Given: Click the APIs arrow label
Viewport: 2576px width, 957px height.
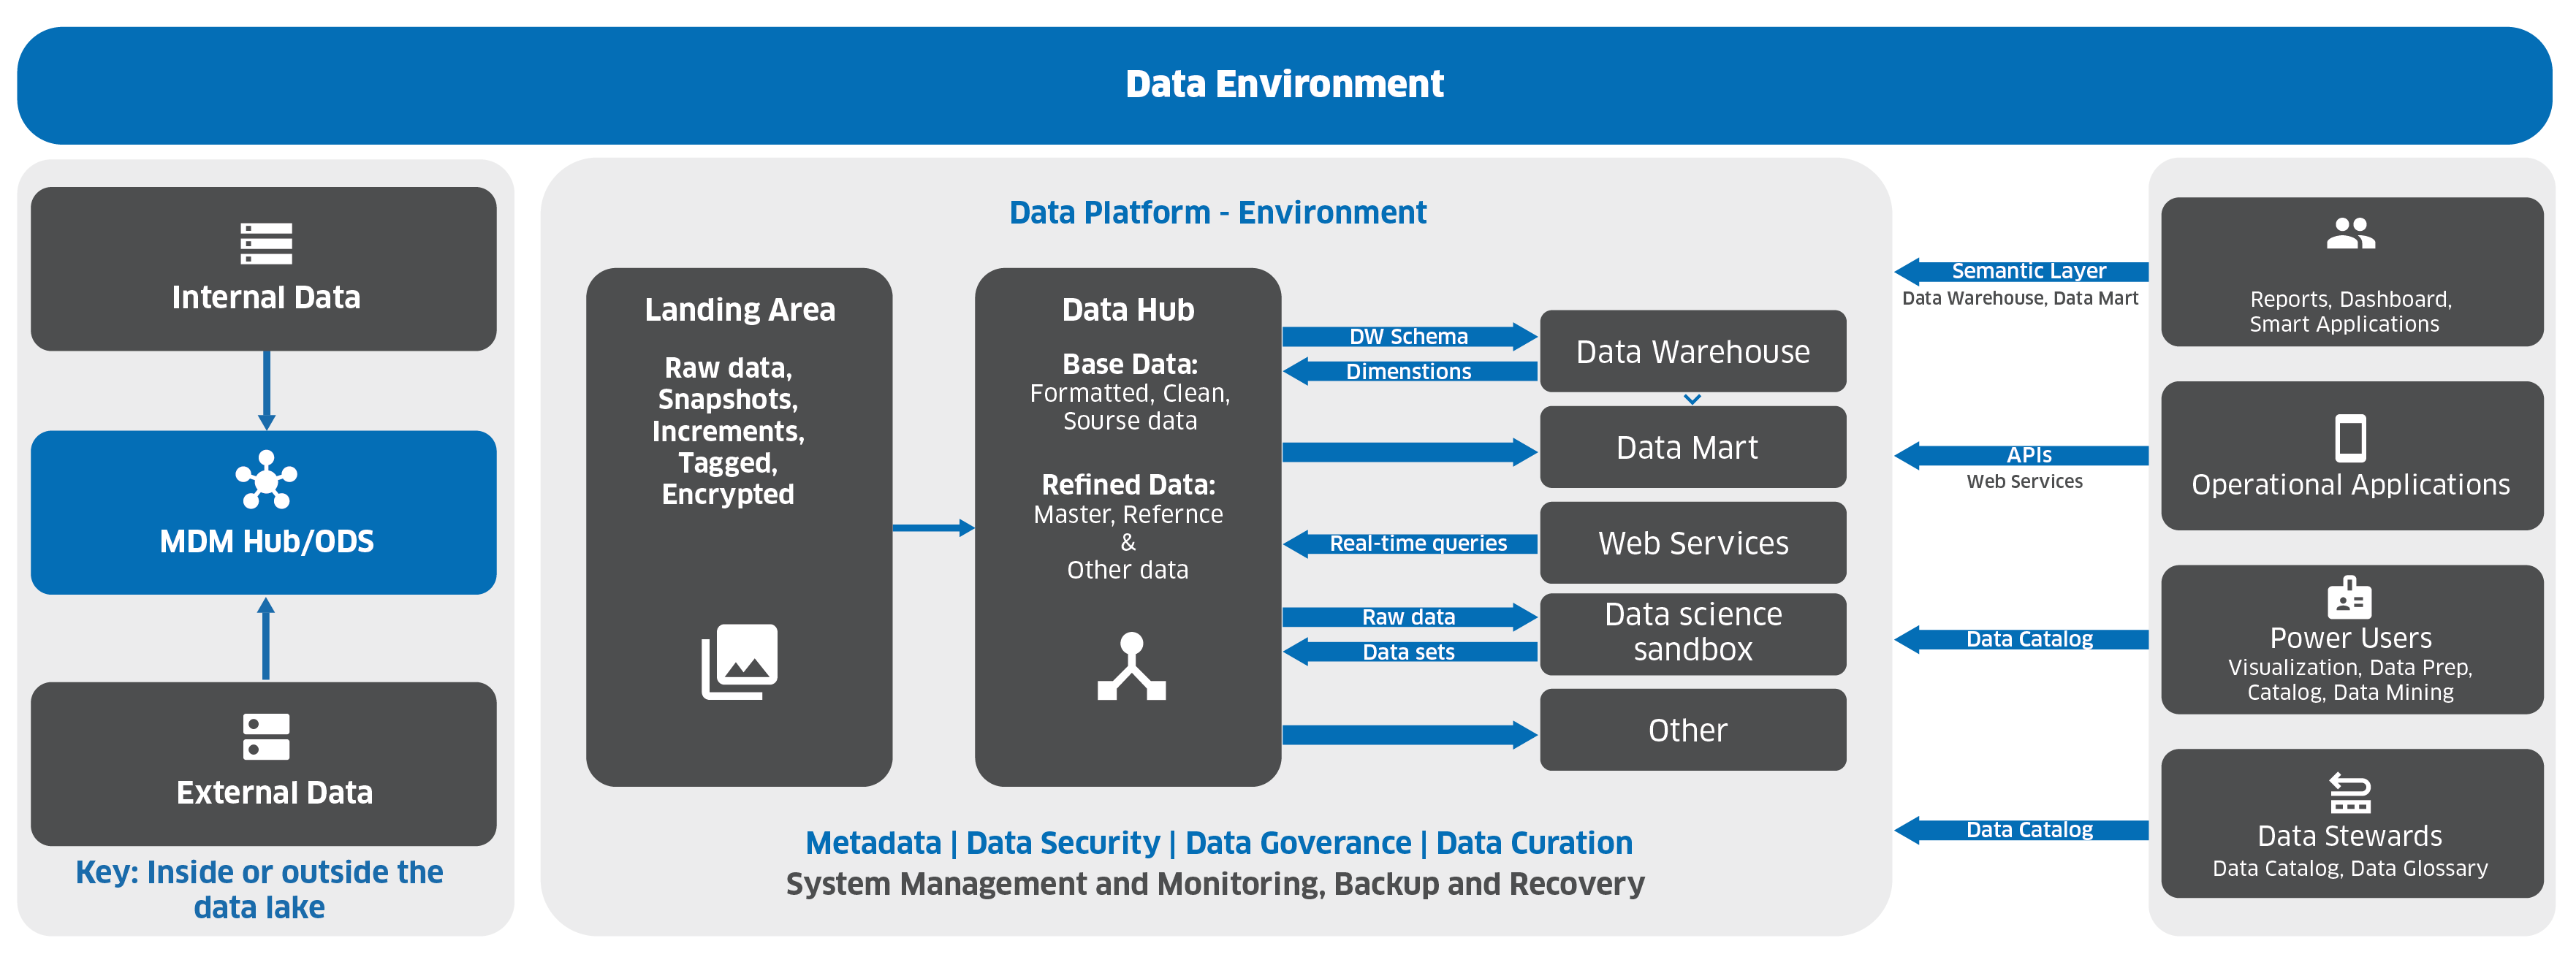Looking at the screenshot, I should pyautogui.click(x=2029, y=455).
